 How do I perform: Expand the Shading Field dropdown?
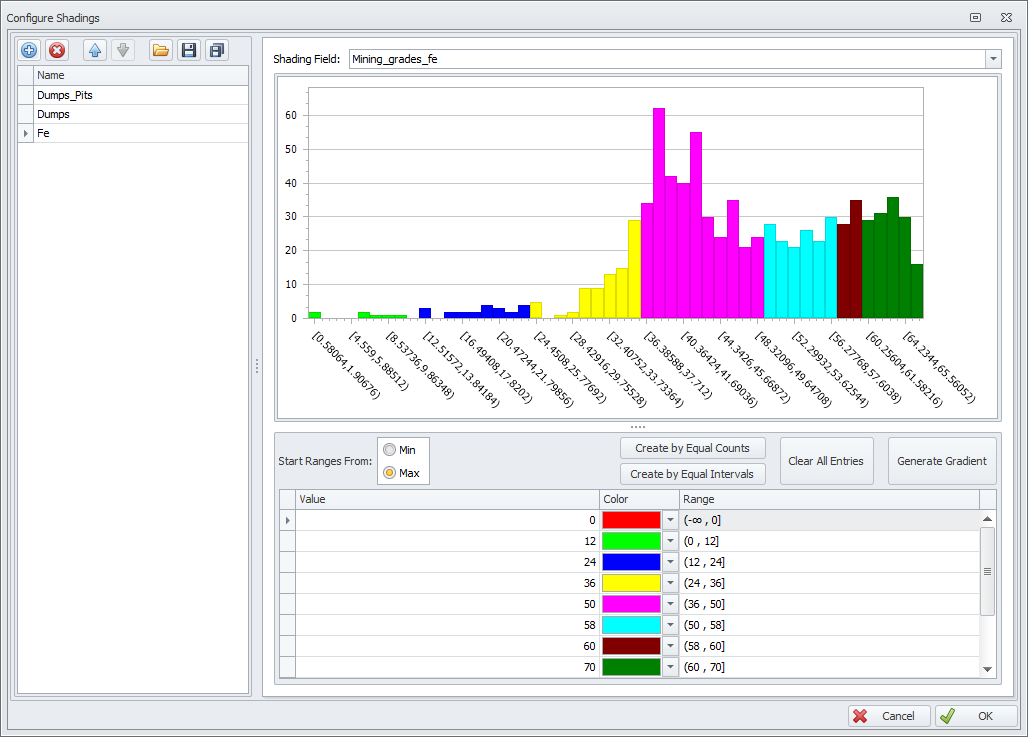point(992,59)
